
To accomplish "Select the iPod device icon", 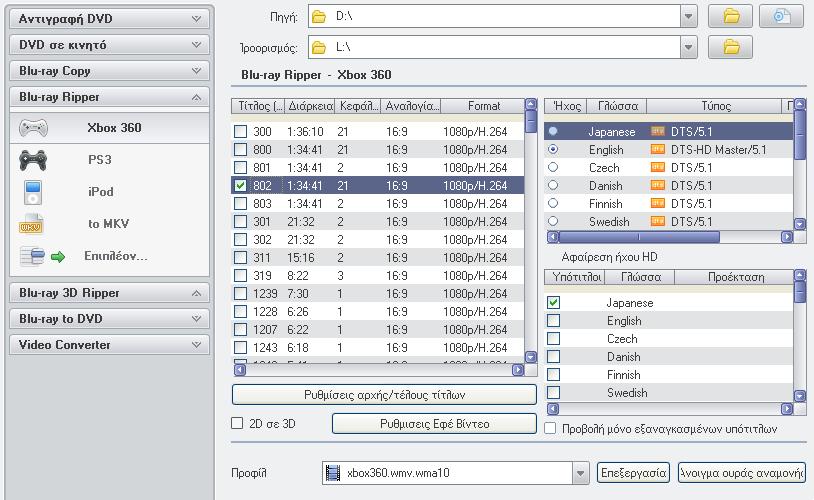I will coord(33,192).
